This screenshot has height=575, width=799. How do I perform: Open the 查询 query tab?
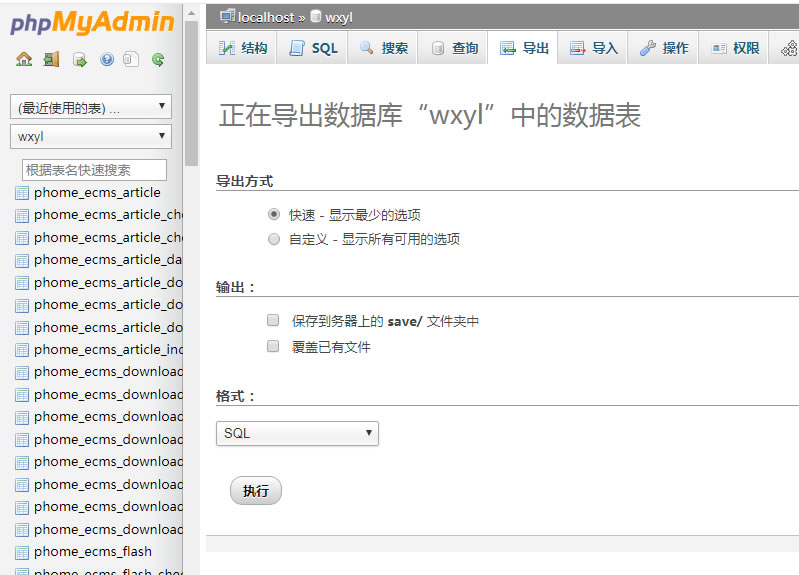click(452, 48)
